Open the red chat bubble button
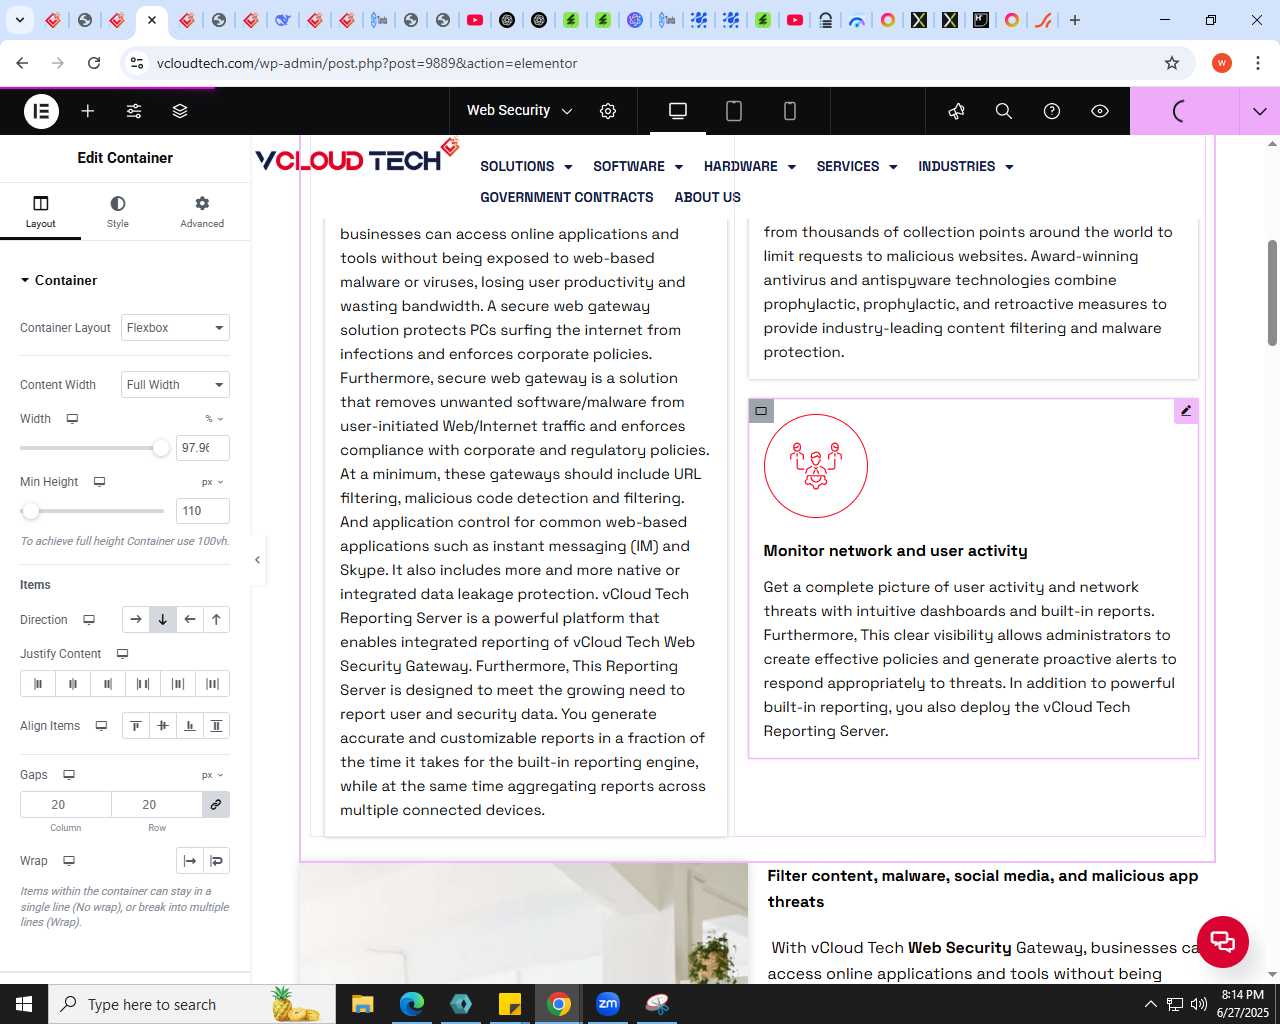This screenshot has width=1280, height=1024. coord(1222,941)
